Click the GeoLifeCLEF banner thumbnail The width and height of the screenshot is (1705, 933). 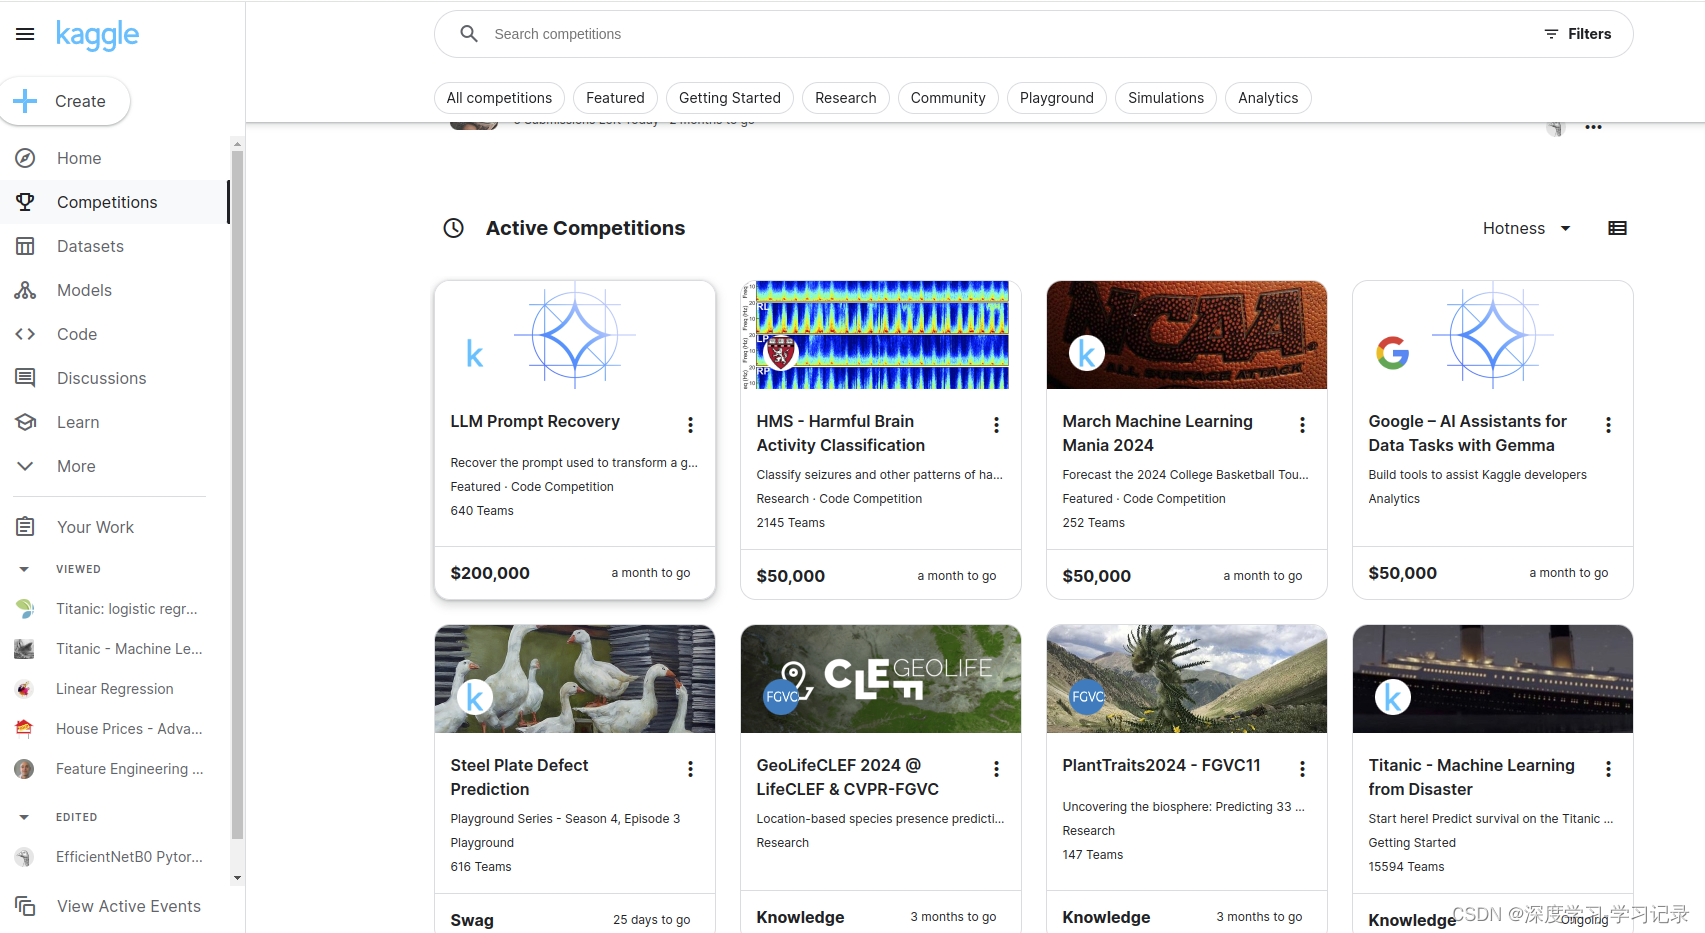point(881,679)
